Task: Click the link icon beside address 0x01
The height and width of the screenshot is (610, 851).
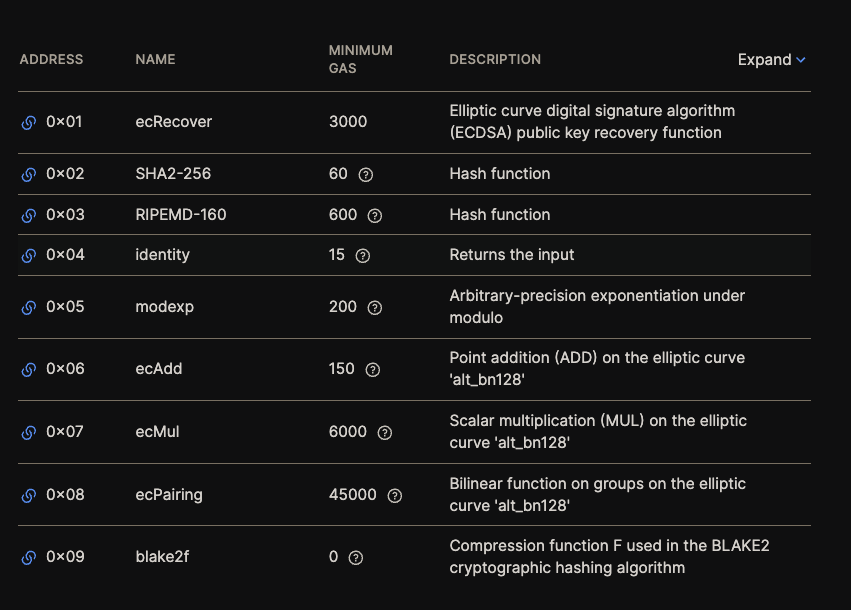Action: coord(29,123)
